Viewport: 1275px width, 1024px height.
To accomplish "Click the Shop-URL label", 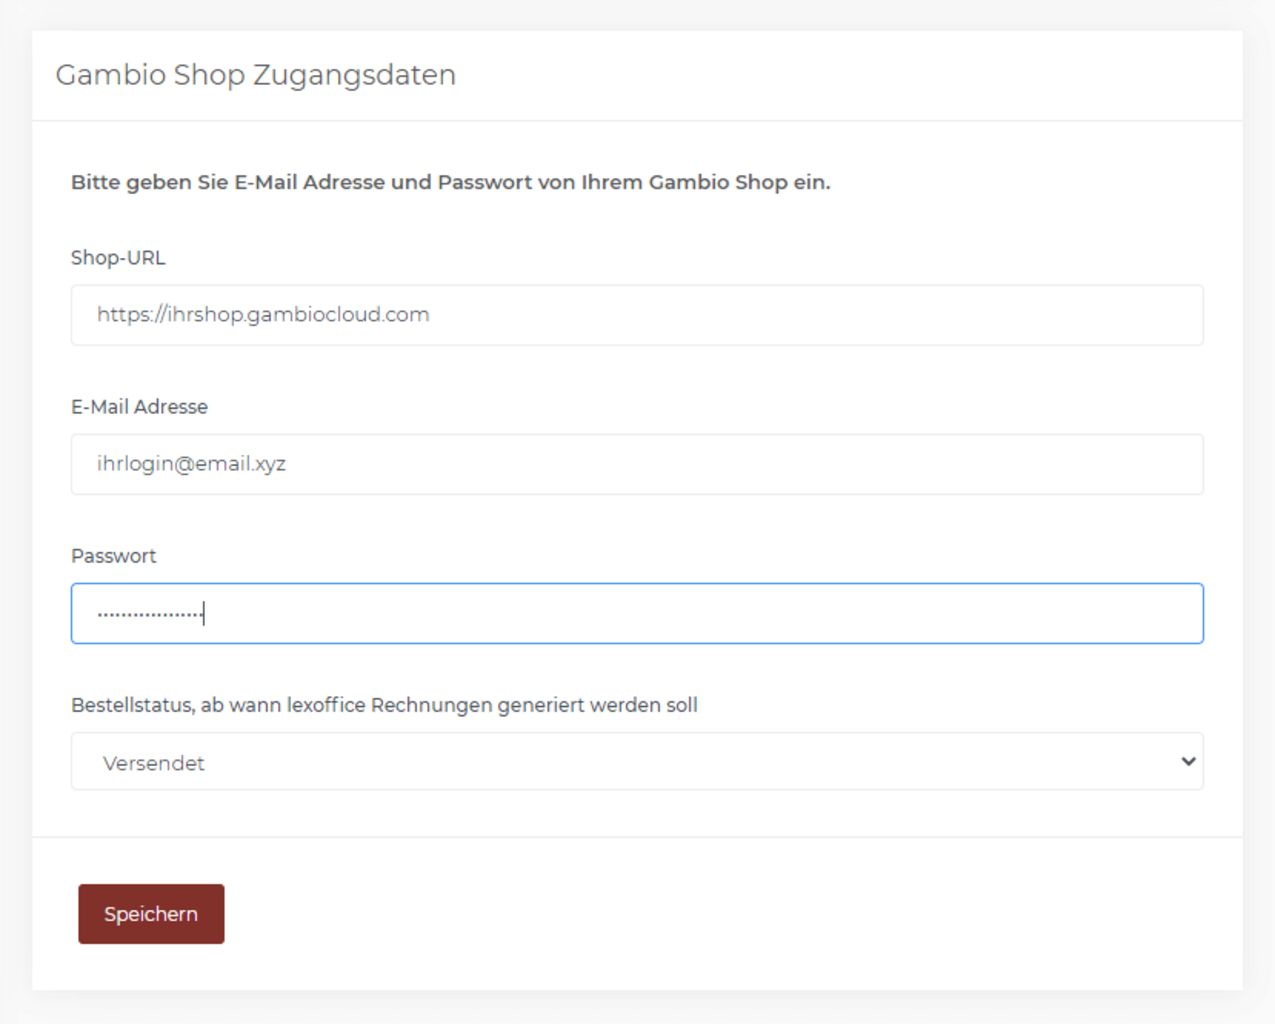I will 118,258.
